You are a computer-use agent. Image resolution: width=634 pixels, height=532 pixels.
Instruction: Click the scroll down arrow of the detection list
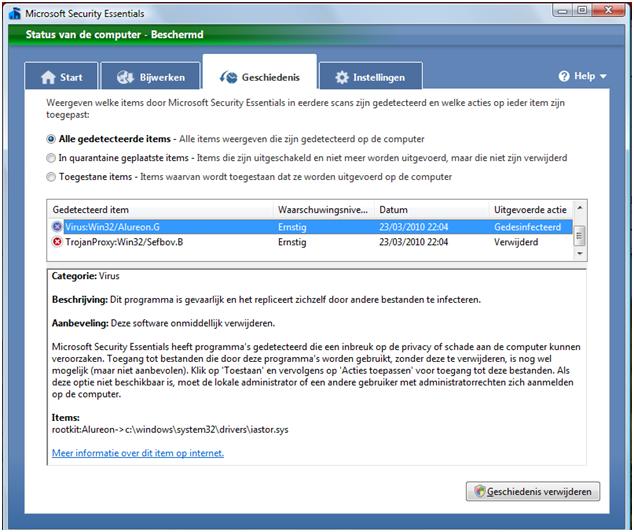pyautogui.click(x=579, y=253)
